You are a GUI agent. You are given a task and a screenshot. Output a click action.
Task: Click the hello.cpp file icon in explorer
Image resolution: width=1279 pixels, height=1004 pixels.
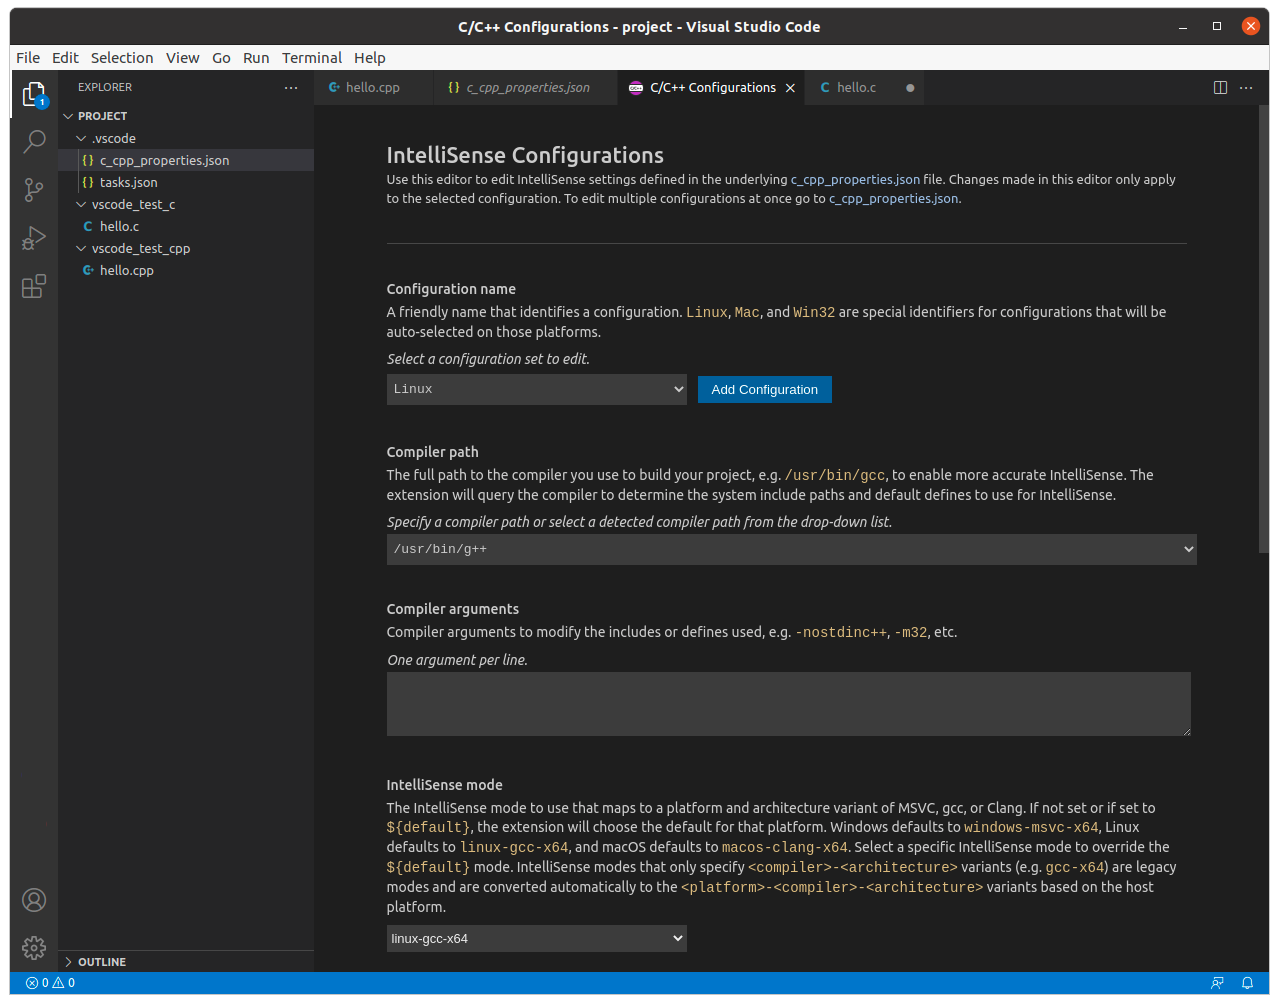click(88, 270)
